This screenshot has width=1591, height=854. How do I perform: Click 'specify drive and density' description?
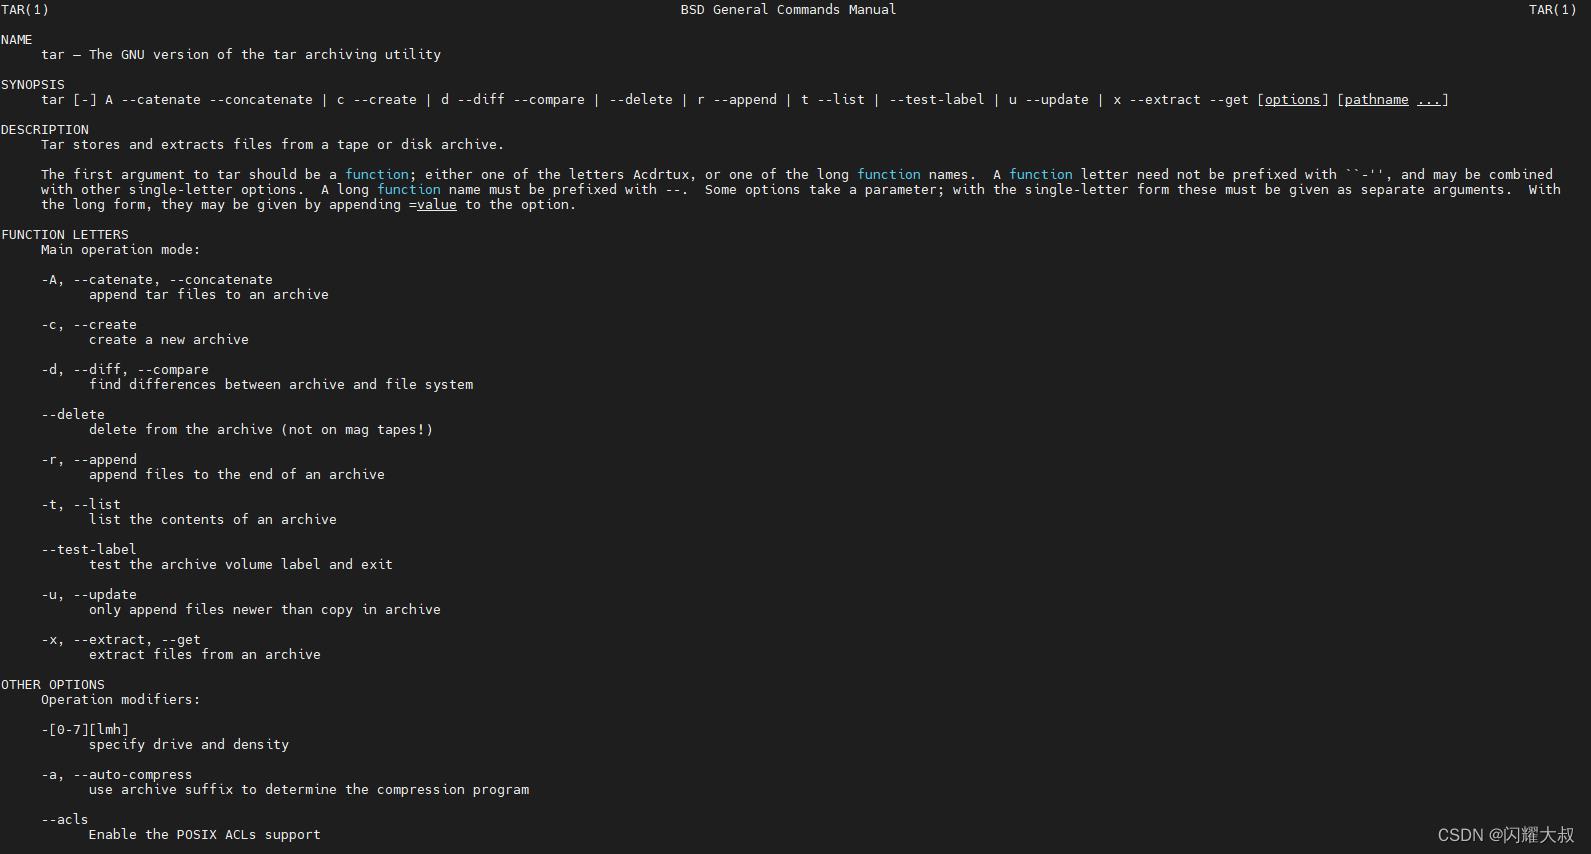(x=189, y=745)
